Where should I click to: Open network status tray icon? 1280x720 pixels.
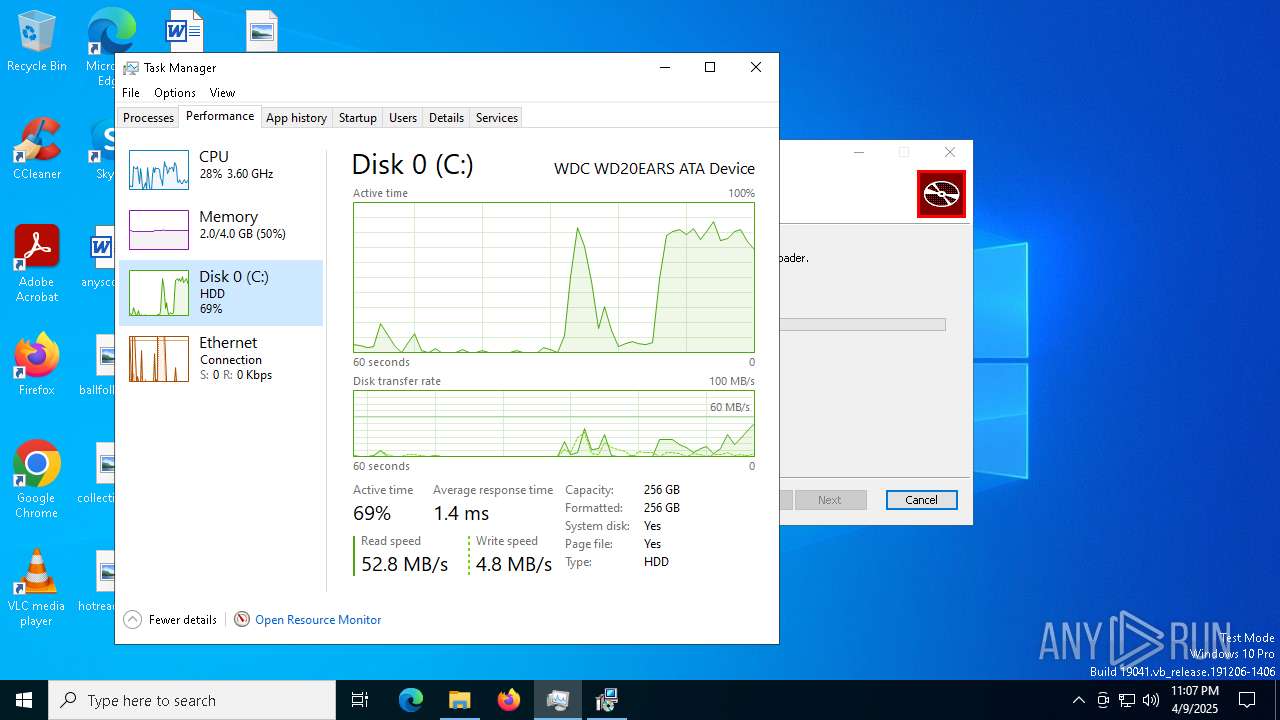[x=1127, y=700]
